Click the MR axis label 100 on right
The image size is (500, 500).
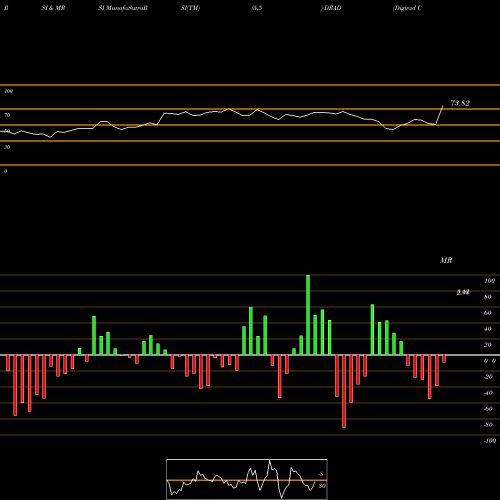489,281
